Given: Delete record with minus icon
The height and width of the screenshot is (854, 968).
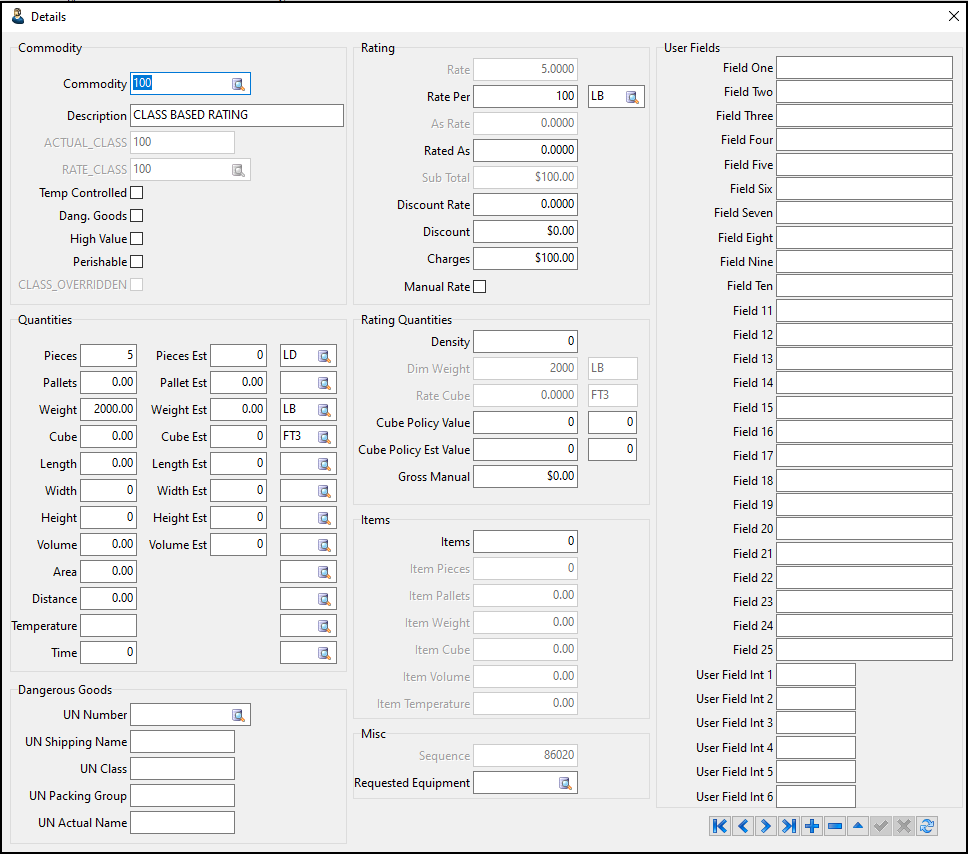Looking at the screenshot, I should [834, 826].
